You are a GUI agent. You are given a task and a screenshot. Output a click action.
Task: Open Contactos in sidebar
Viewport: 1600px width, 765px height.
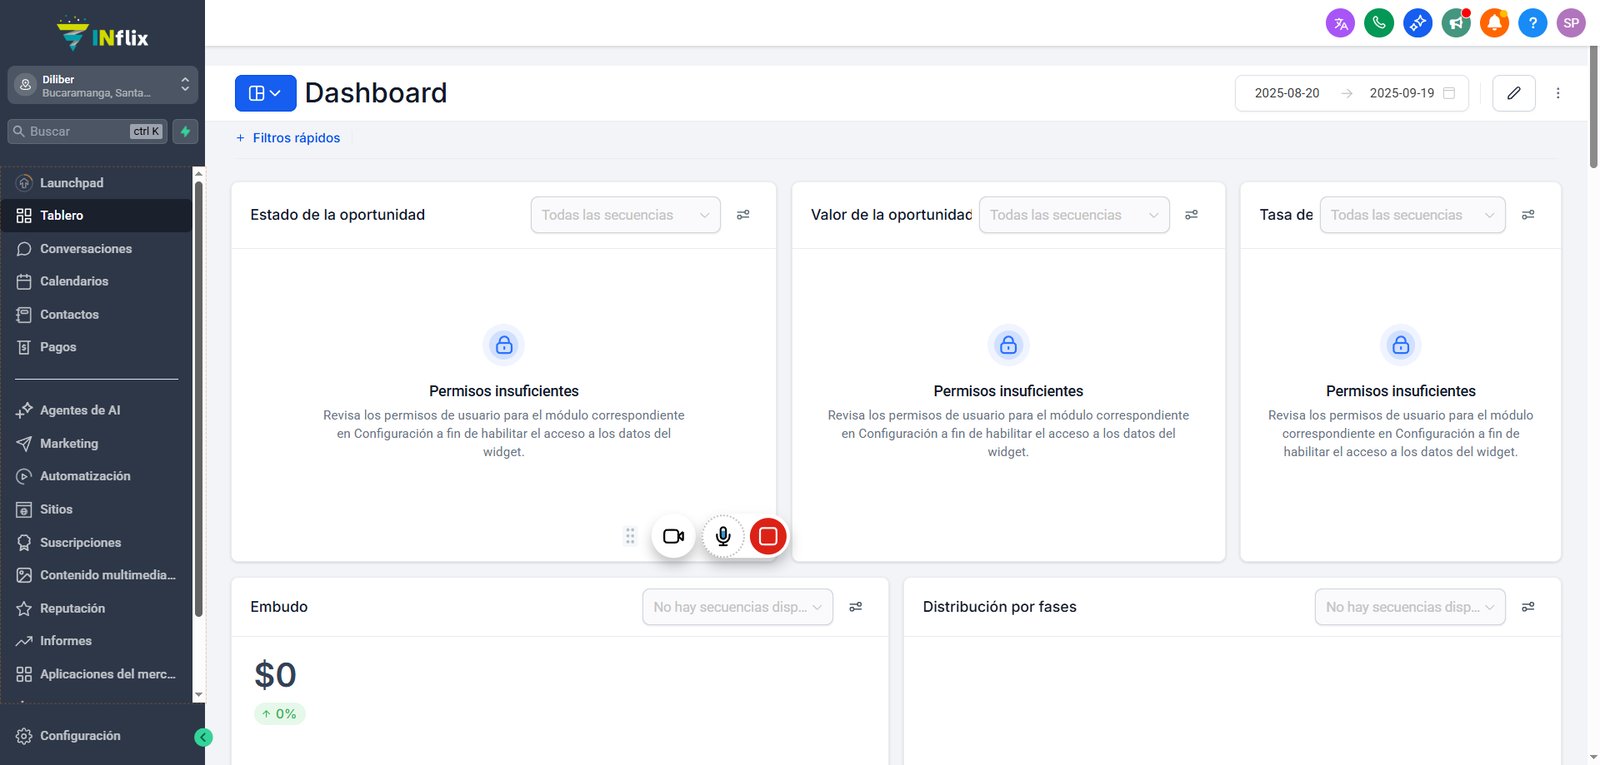point(96,315)
